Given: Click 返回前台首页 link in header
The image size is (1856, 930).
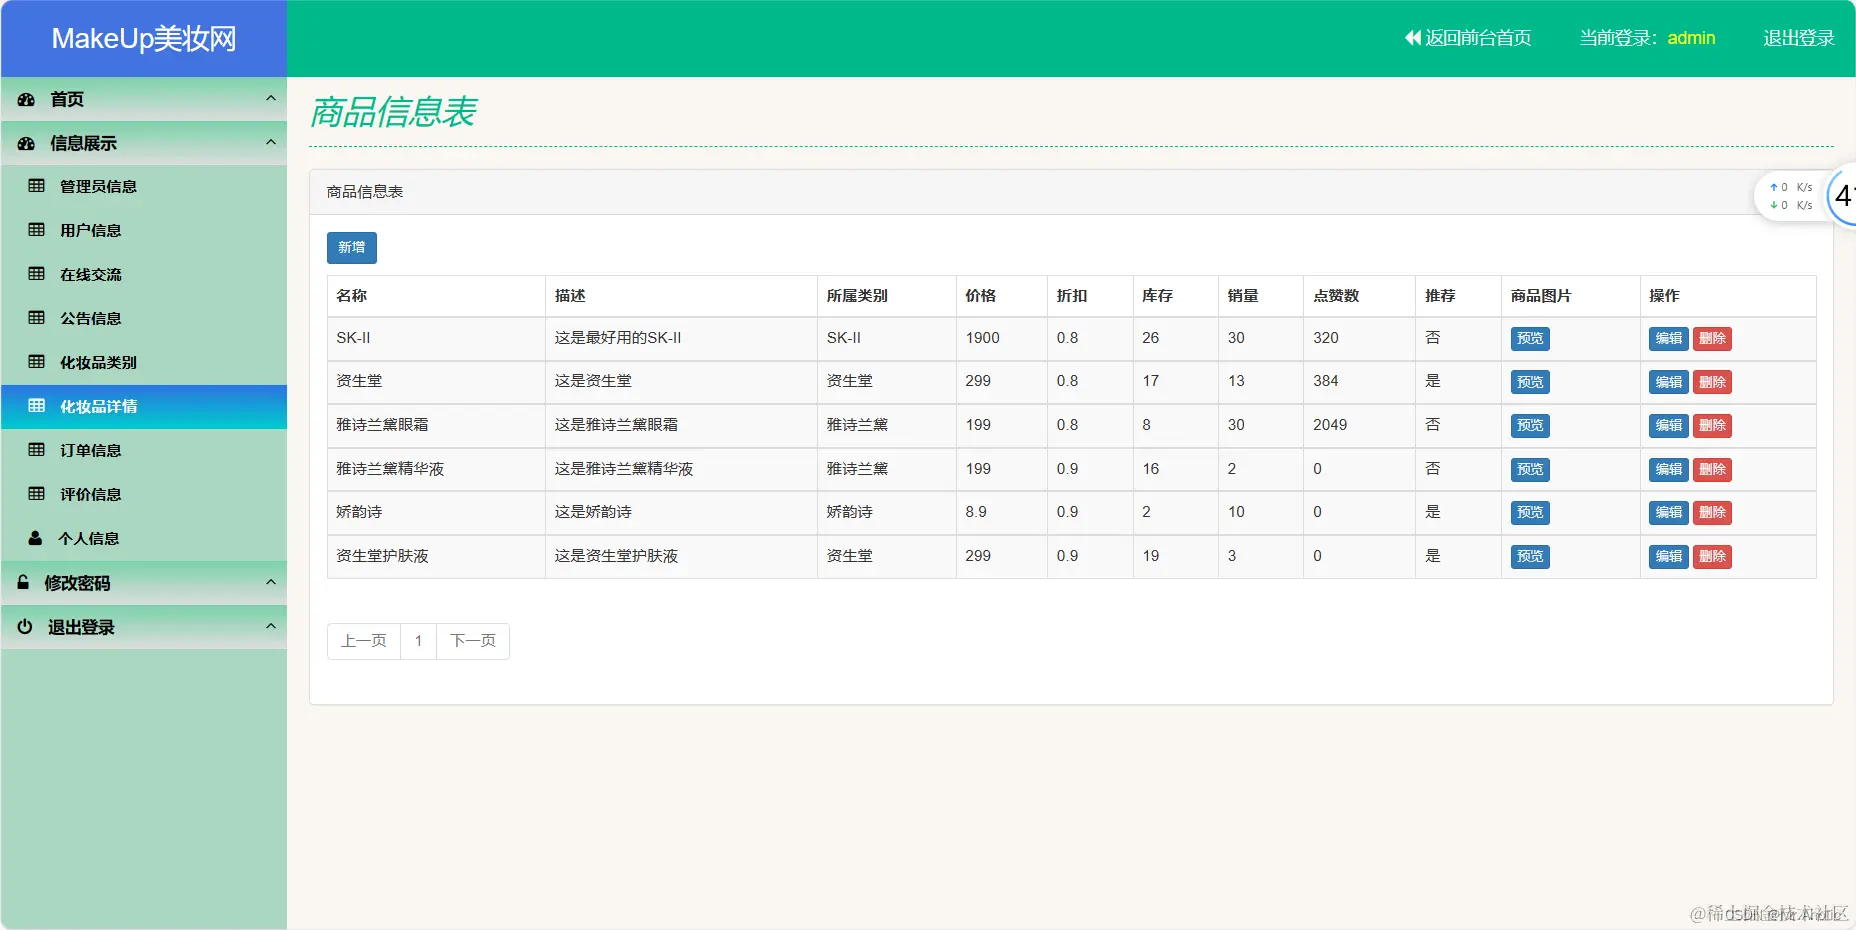Looking at the screenshot, I should point(1468,38).
